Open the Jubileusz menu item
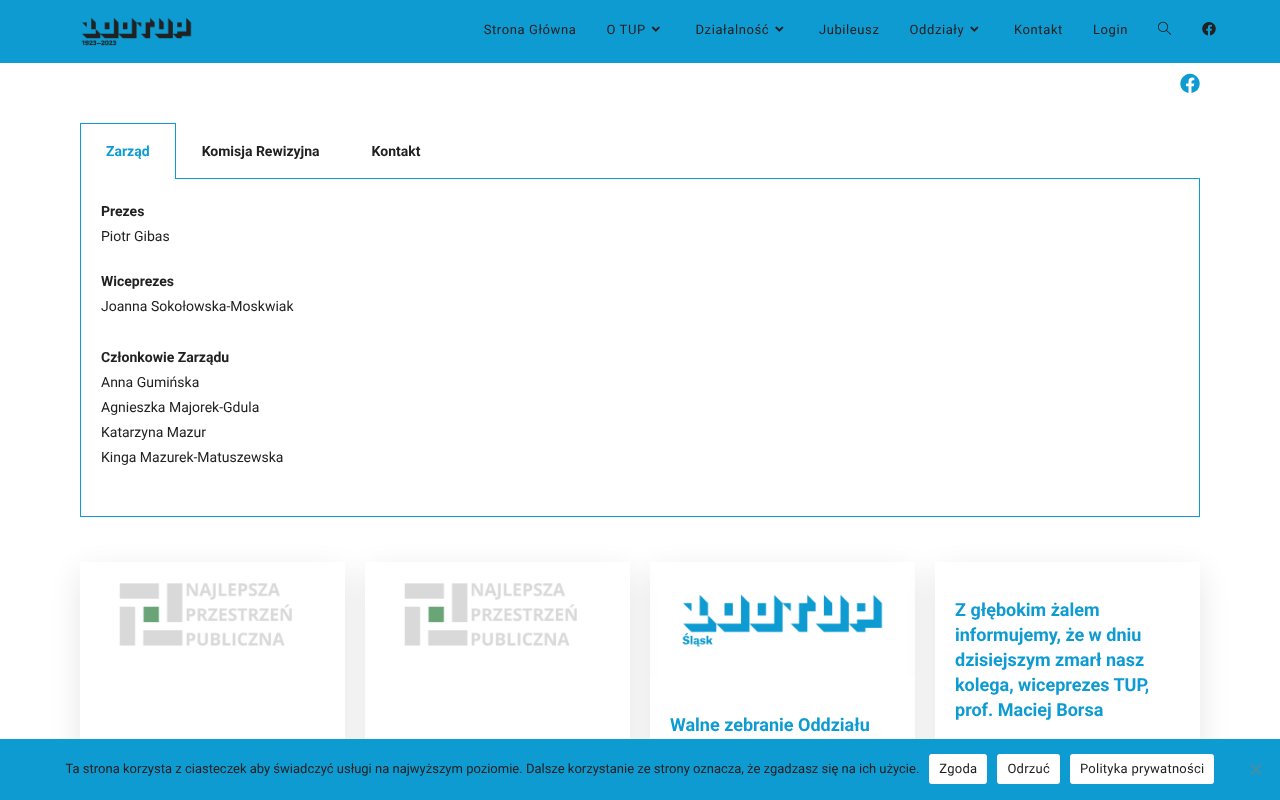 pos(848,29)
